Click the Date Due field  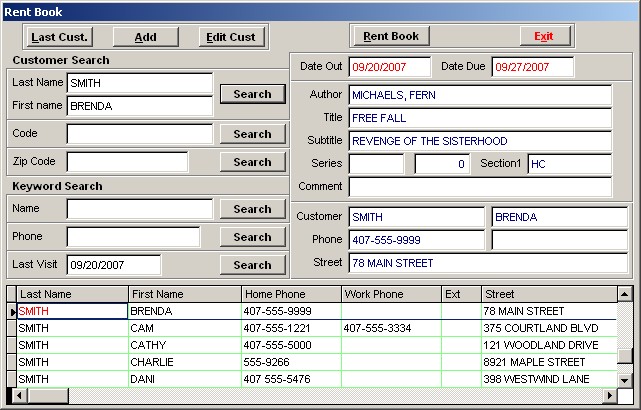533,67
